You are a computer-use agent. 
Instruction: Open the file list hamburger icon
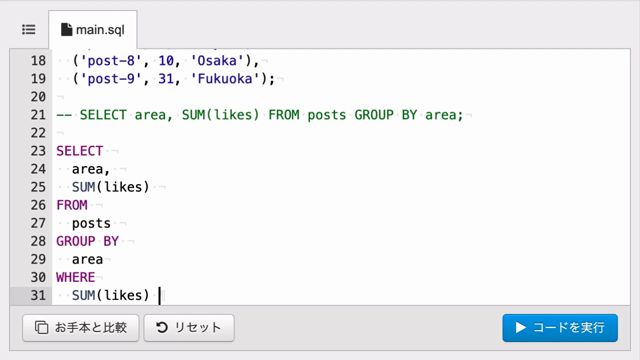tap(29, 29)
